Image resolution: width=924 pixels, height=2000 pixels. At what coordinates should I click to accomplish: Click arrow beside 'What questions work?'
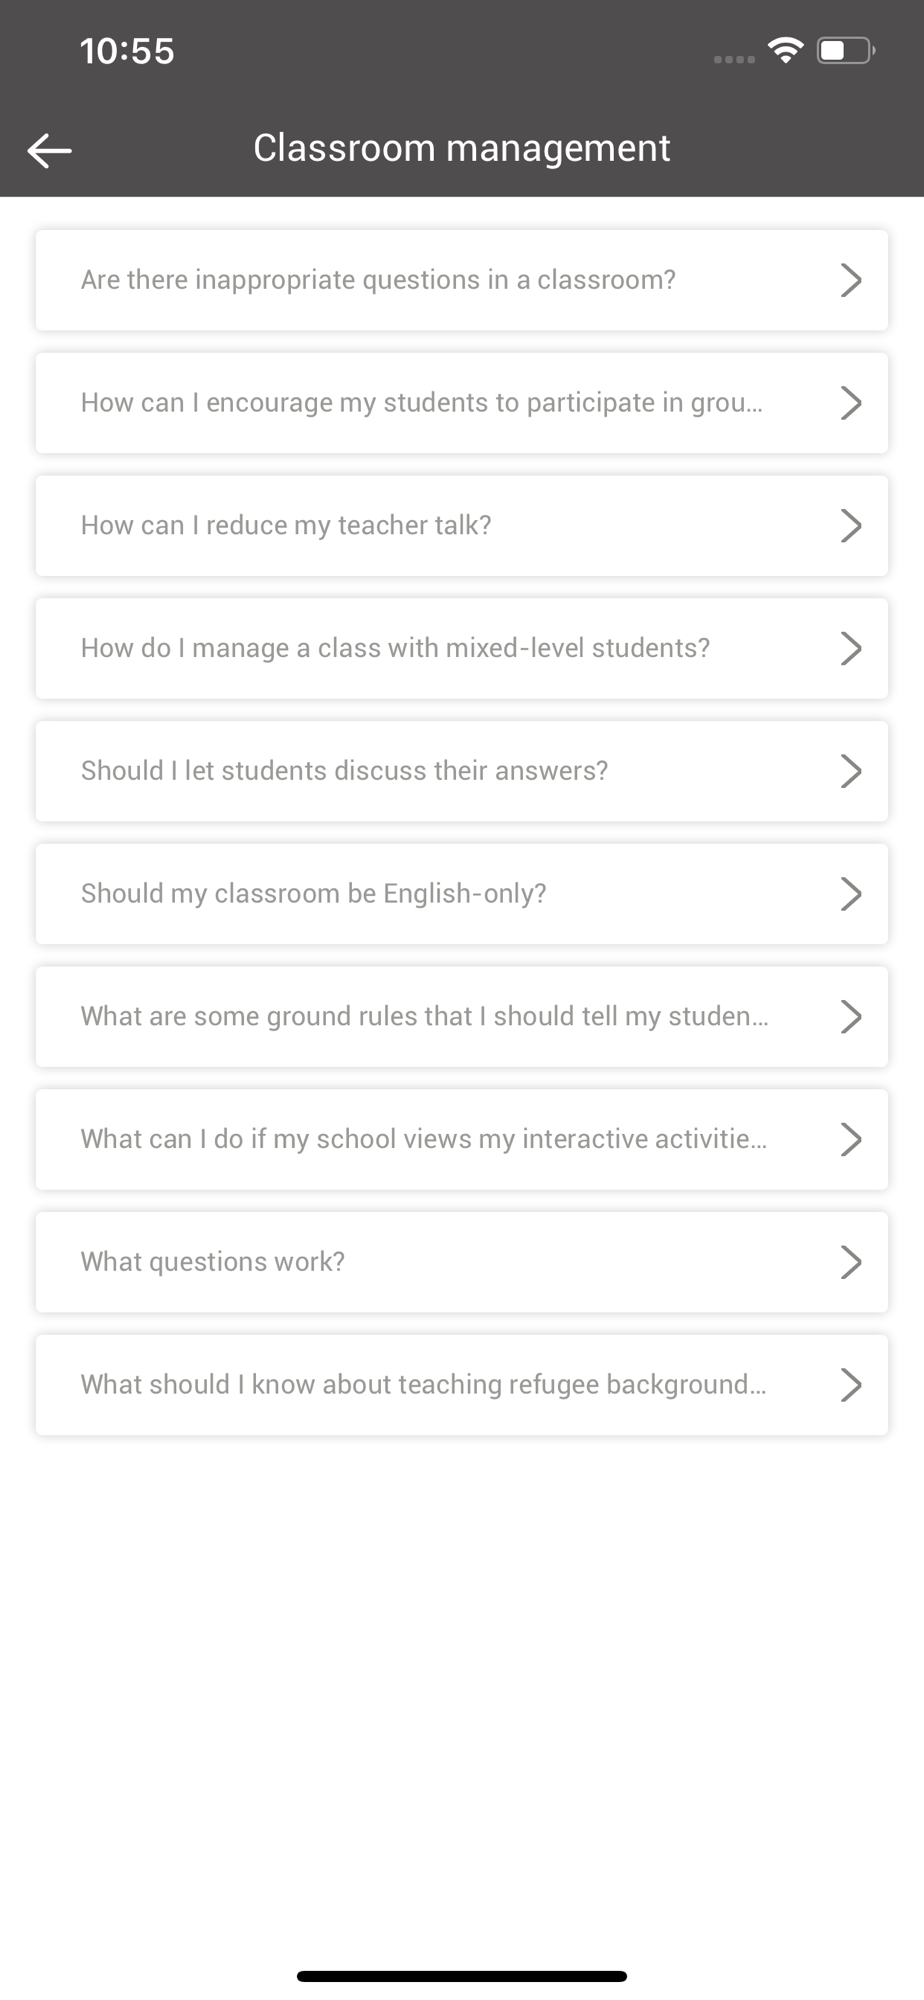click(851, 1262)
